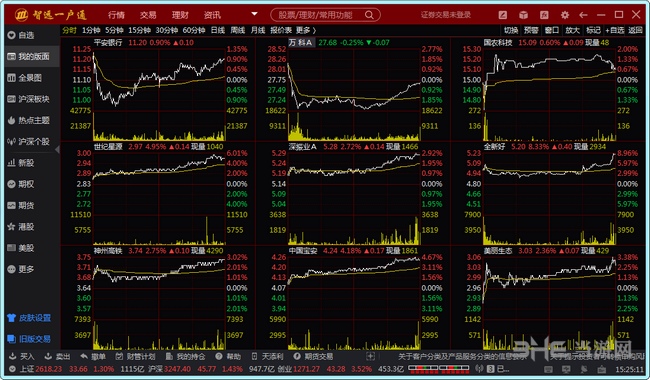Screen dimensions: 650x380
Task: Click into the 股票/理财/常用功能 search field
Action: 325,15
